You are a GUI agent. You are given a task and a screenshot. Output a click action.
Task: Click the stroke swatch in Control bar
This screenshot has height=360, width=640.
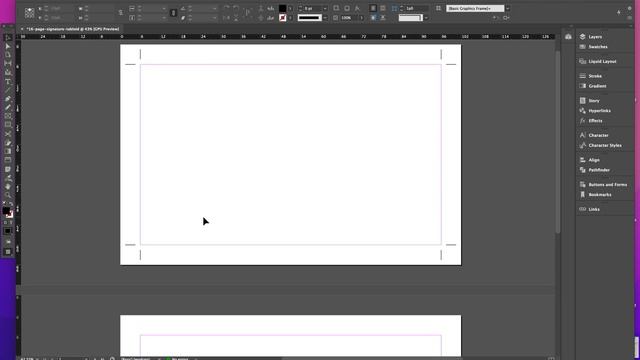(282, 18)
